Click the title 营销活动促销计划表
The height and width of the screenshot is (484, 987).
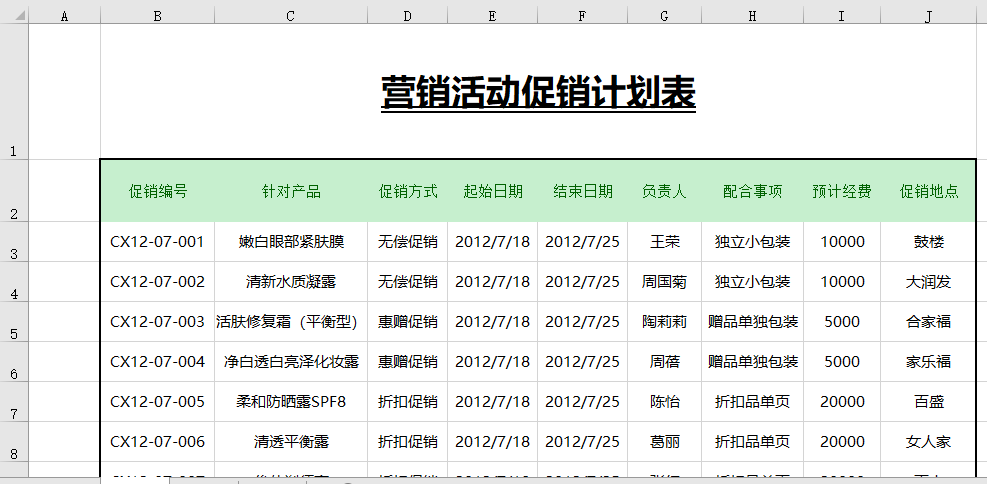pyautogui.click(x=538, y=93)
